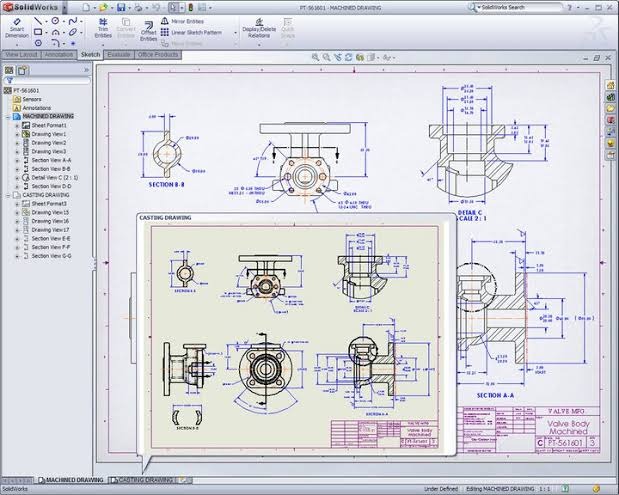Expand the FeatureManager panel chevrons
This screenshot has height=495, width=619.
pos(86,70)
